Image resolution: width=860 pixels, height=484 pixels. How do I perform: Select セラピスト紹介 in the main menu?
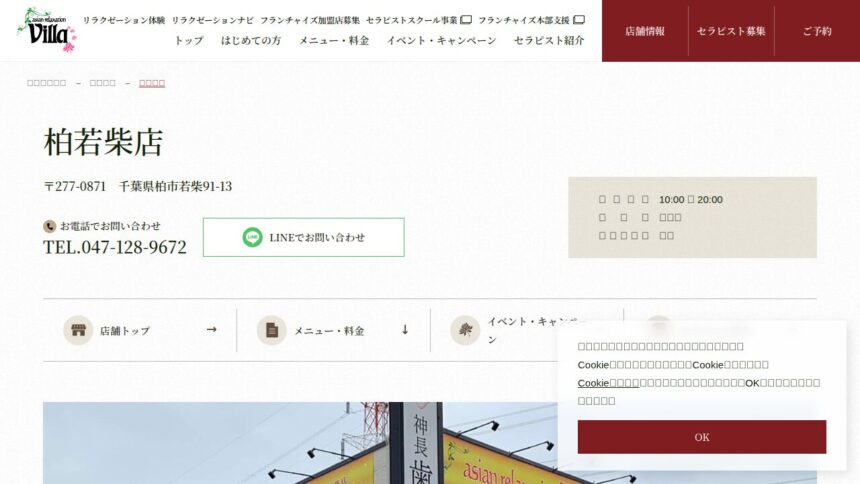(548, 41)
